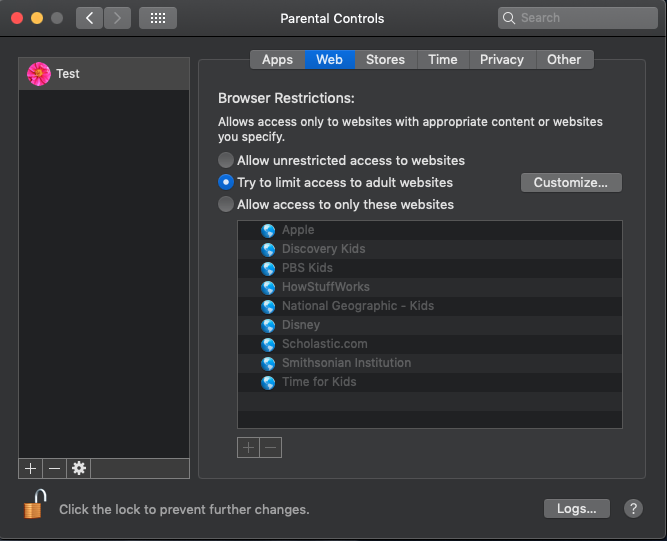667x541 pixels.
Task: Open the Customize... dialog
Action: point(571,182)
